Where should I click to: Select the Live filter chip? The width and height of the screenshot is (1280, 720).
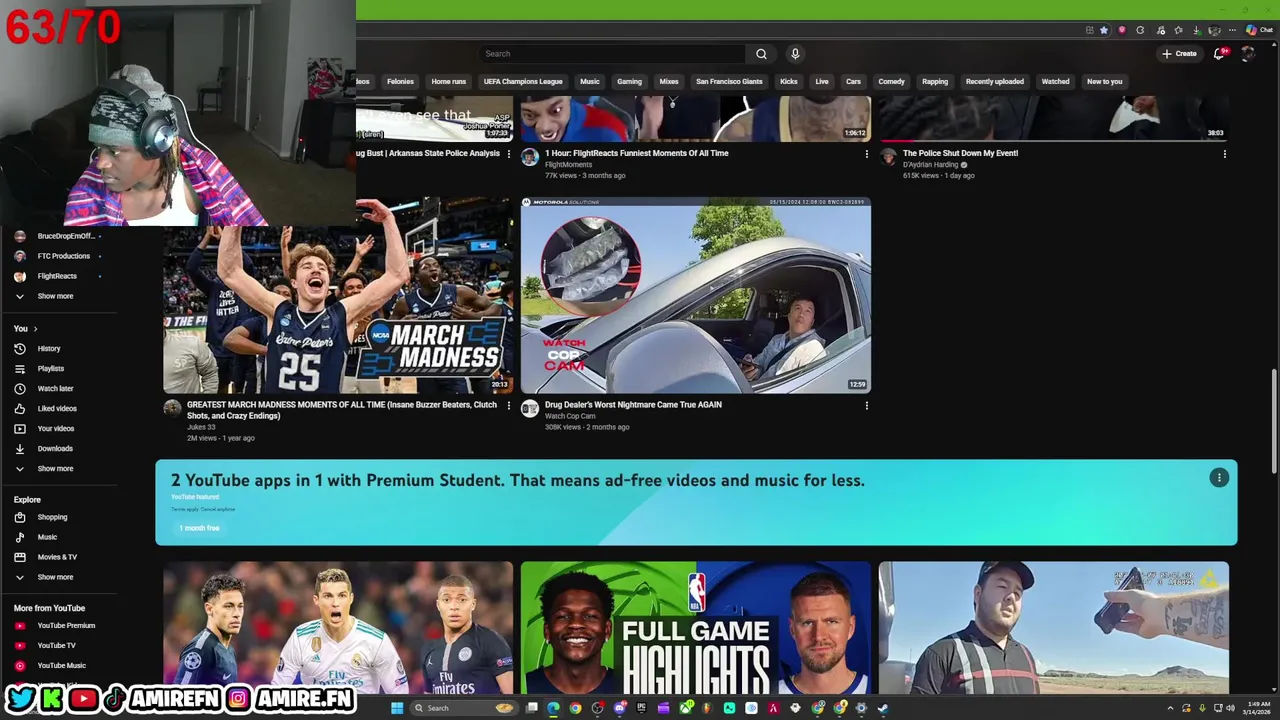point(821,81)
